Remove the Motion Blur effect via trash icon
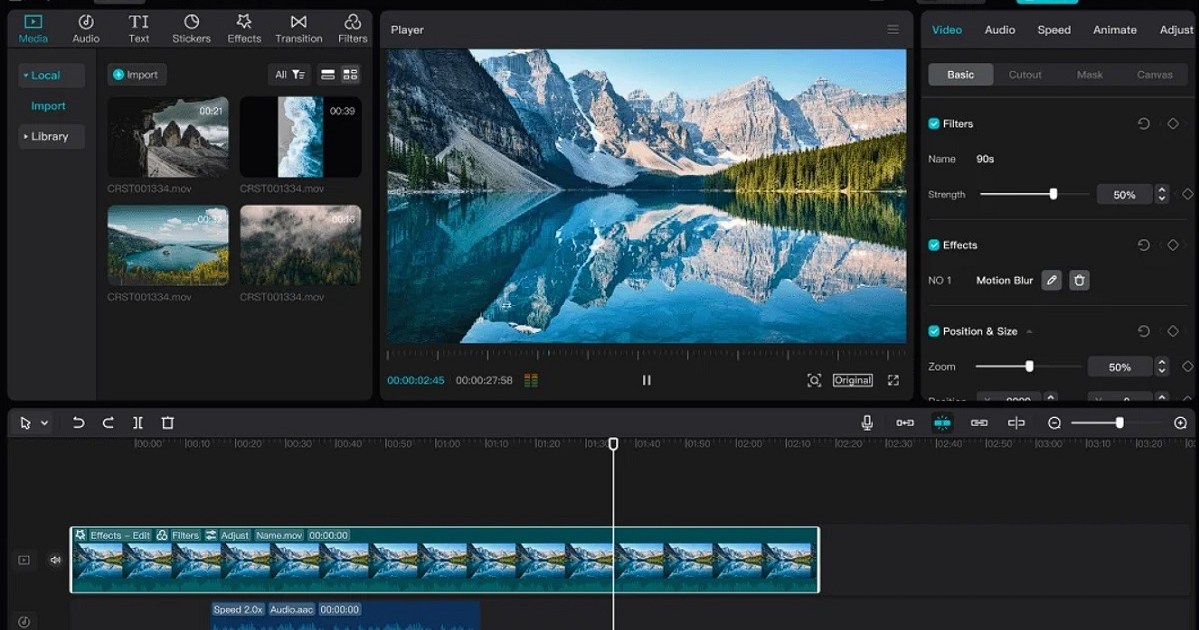The height and width of the screenshot is (630, 1200). tap(1079, 280)
